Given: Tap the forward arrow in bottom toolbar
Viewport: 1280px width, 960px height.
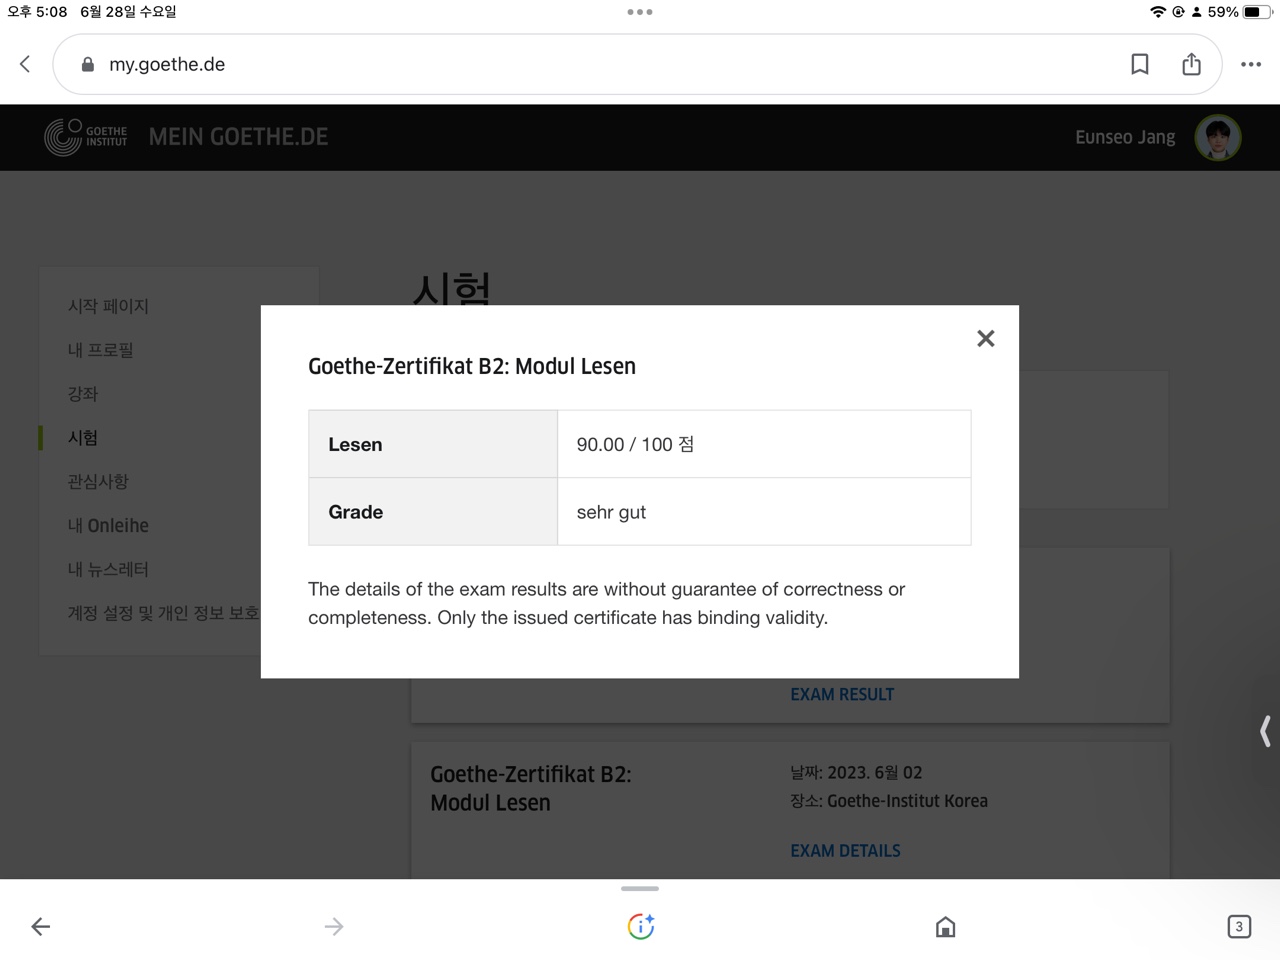Looking at the screenshot, I should 334,927.
